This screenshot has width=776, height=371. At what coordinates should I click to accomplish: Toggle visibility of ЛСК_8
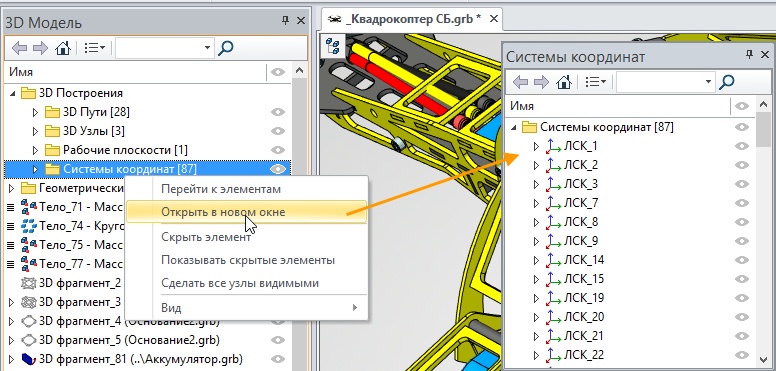coord(741,222)
